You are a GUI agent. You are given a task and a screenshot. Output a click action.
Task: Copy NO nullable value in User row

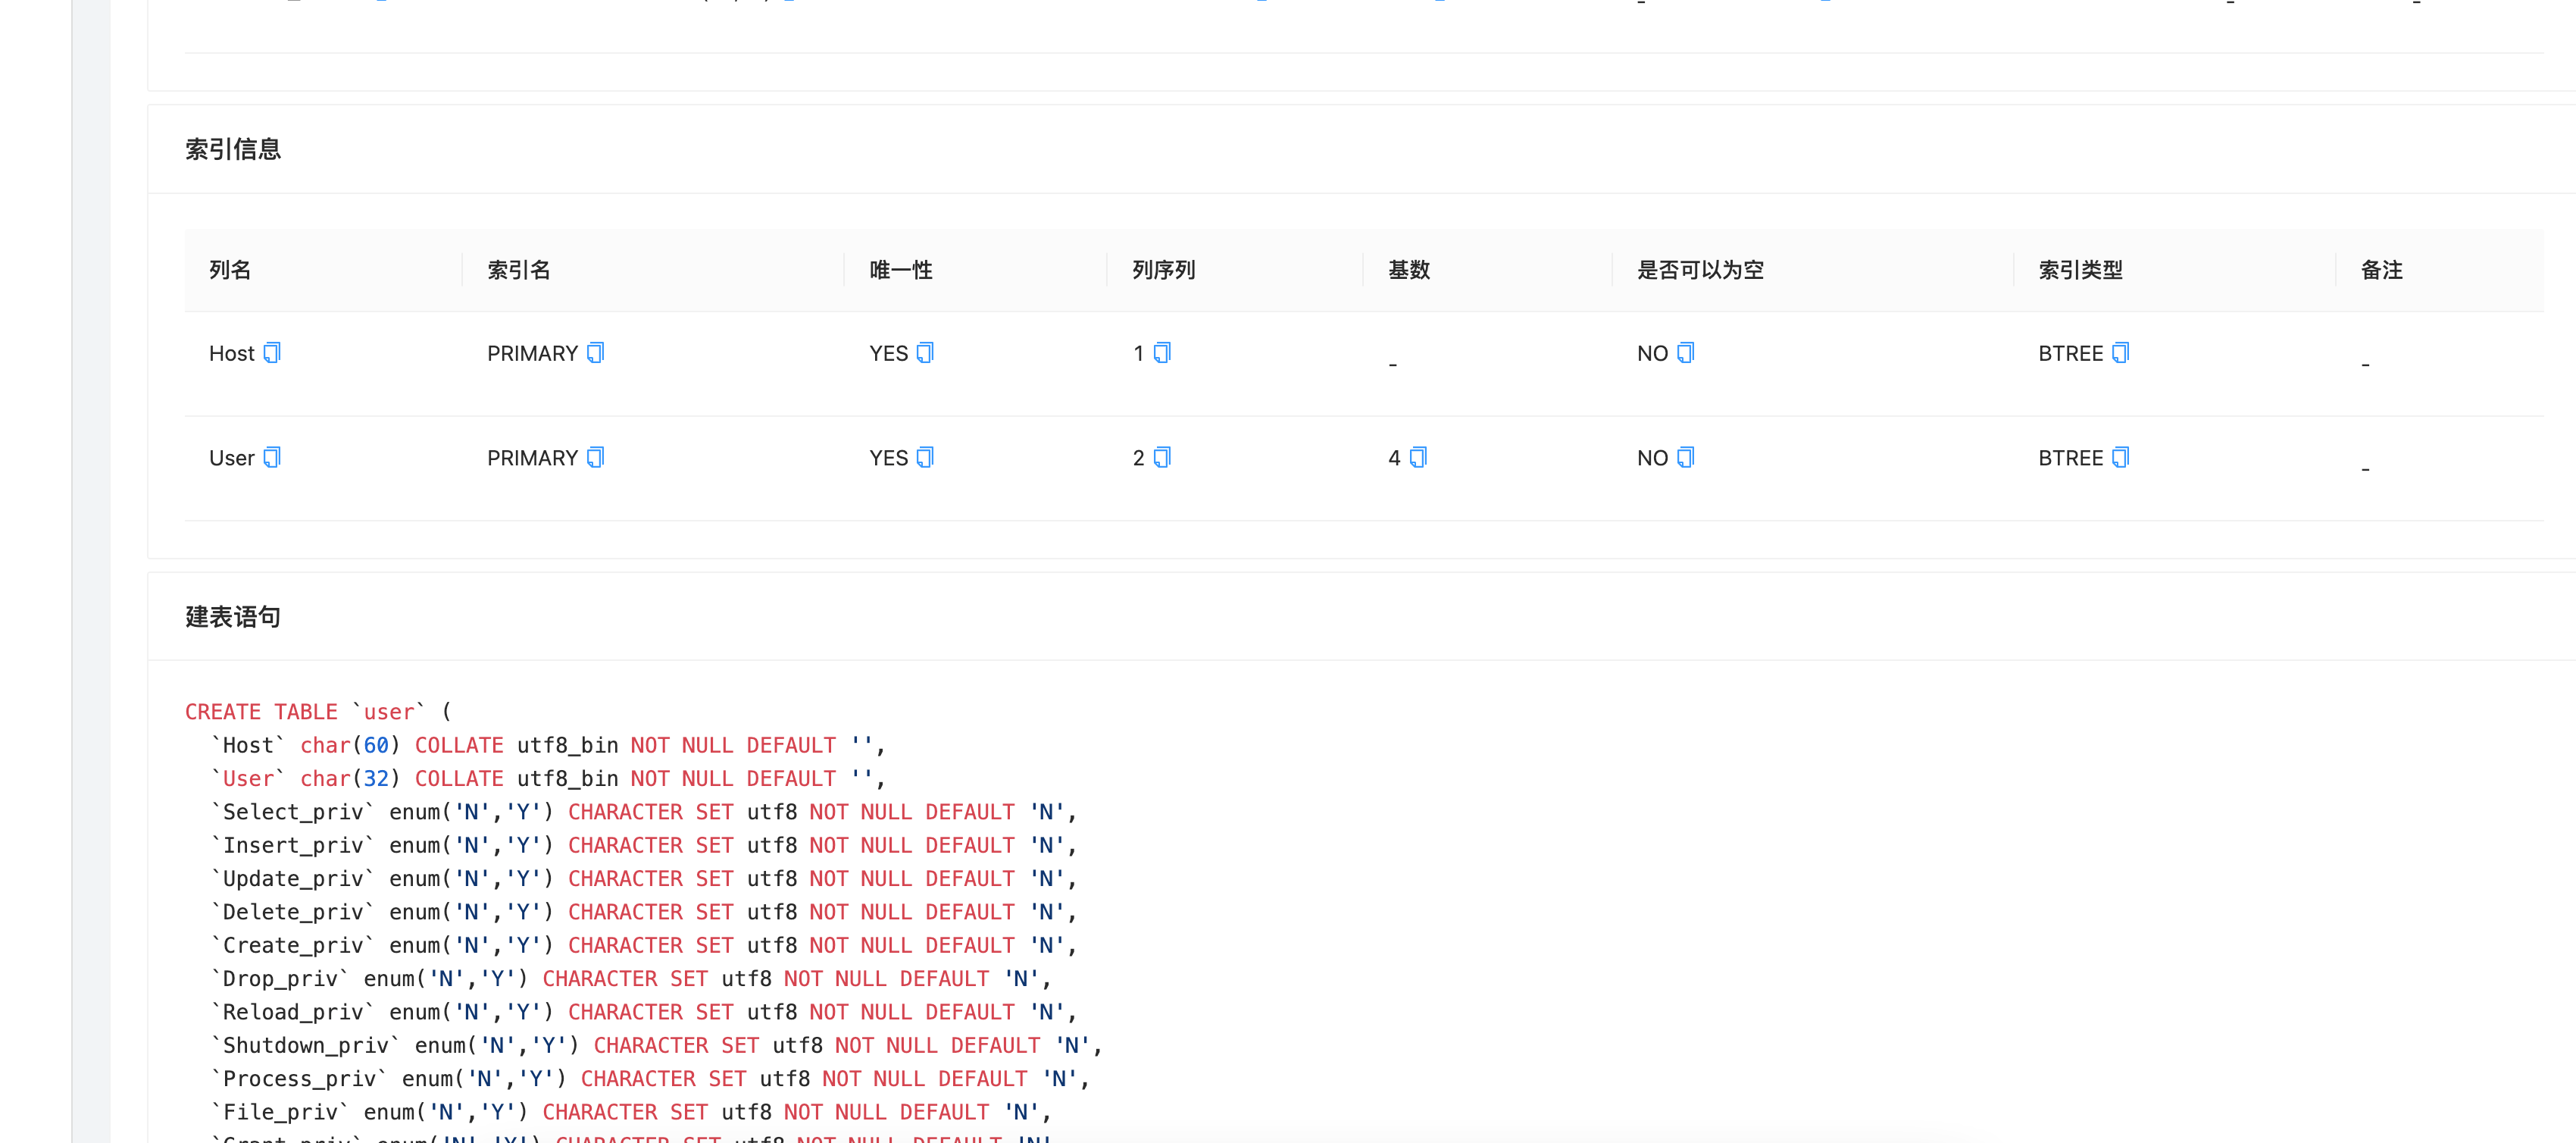click(x=1686, y=457)
